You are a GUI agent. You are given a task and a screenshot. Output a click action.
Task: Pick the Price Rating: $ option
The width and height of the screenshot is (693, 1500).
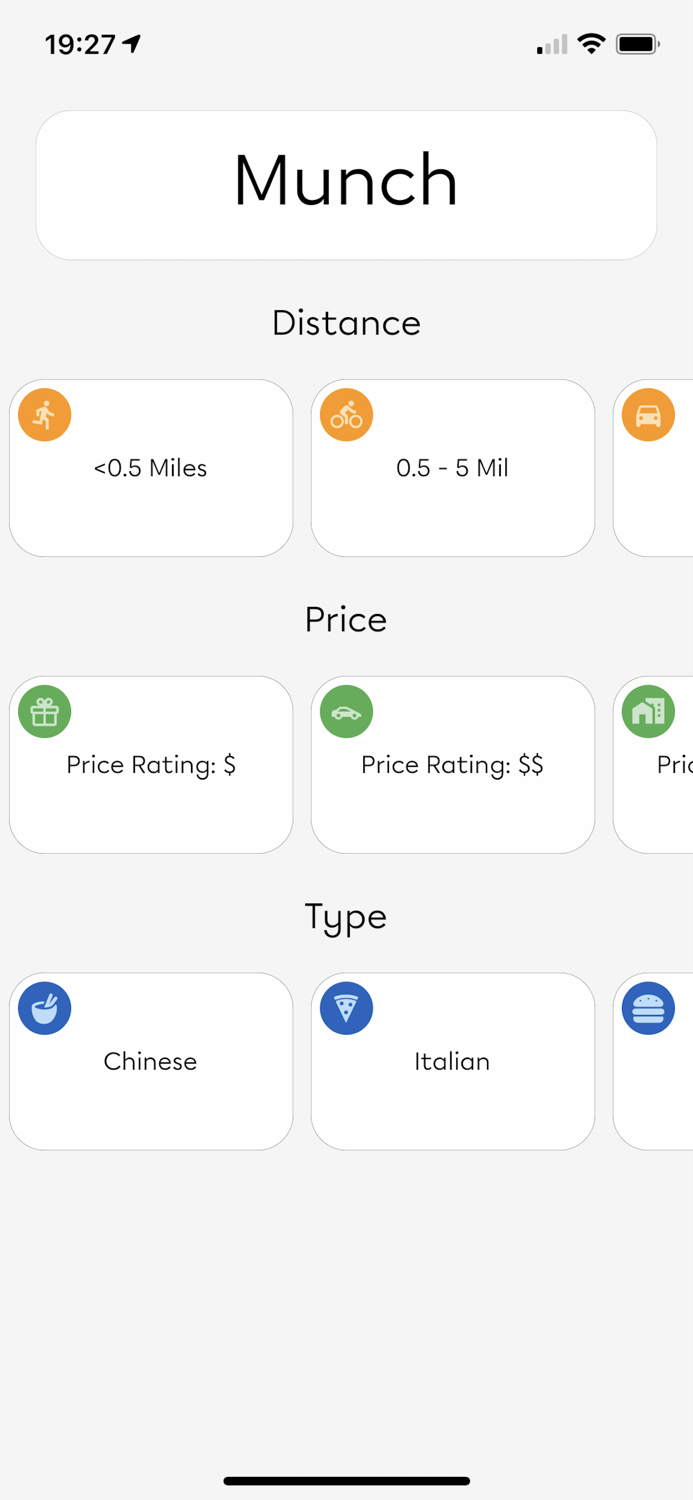[x=150, y=765]
